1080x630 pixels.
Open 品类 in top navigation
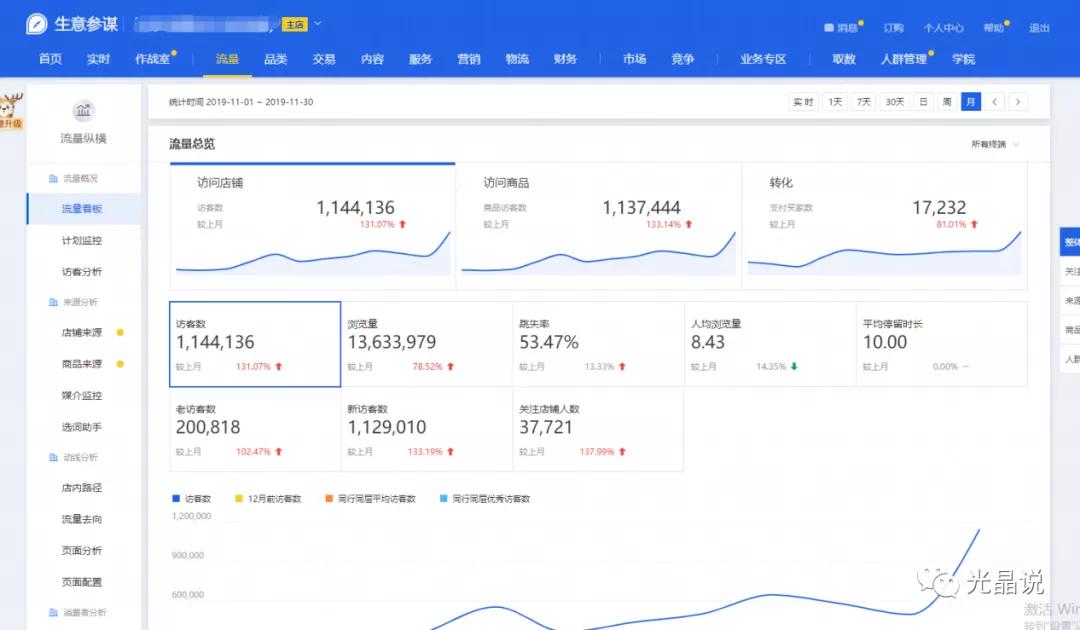pos(276,59)
